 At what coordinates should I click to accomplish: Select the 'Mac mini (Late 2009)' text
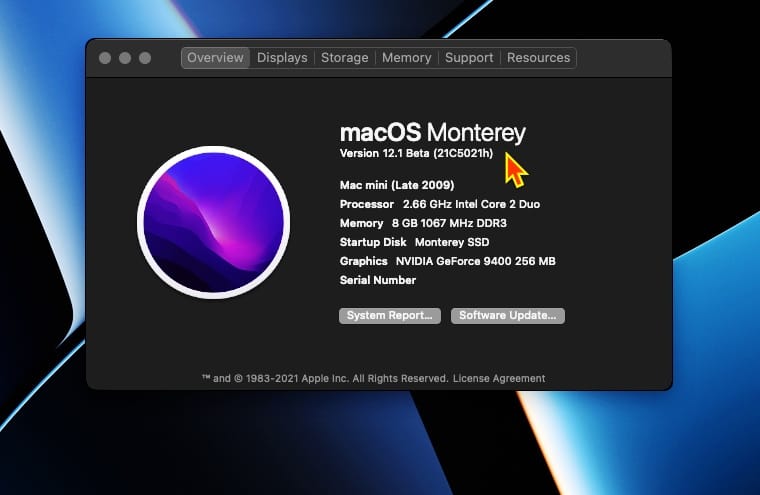pyautogui.click(x=397, y=185)
